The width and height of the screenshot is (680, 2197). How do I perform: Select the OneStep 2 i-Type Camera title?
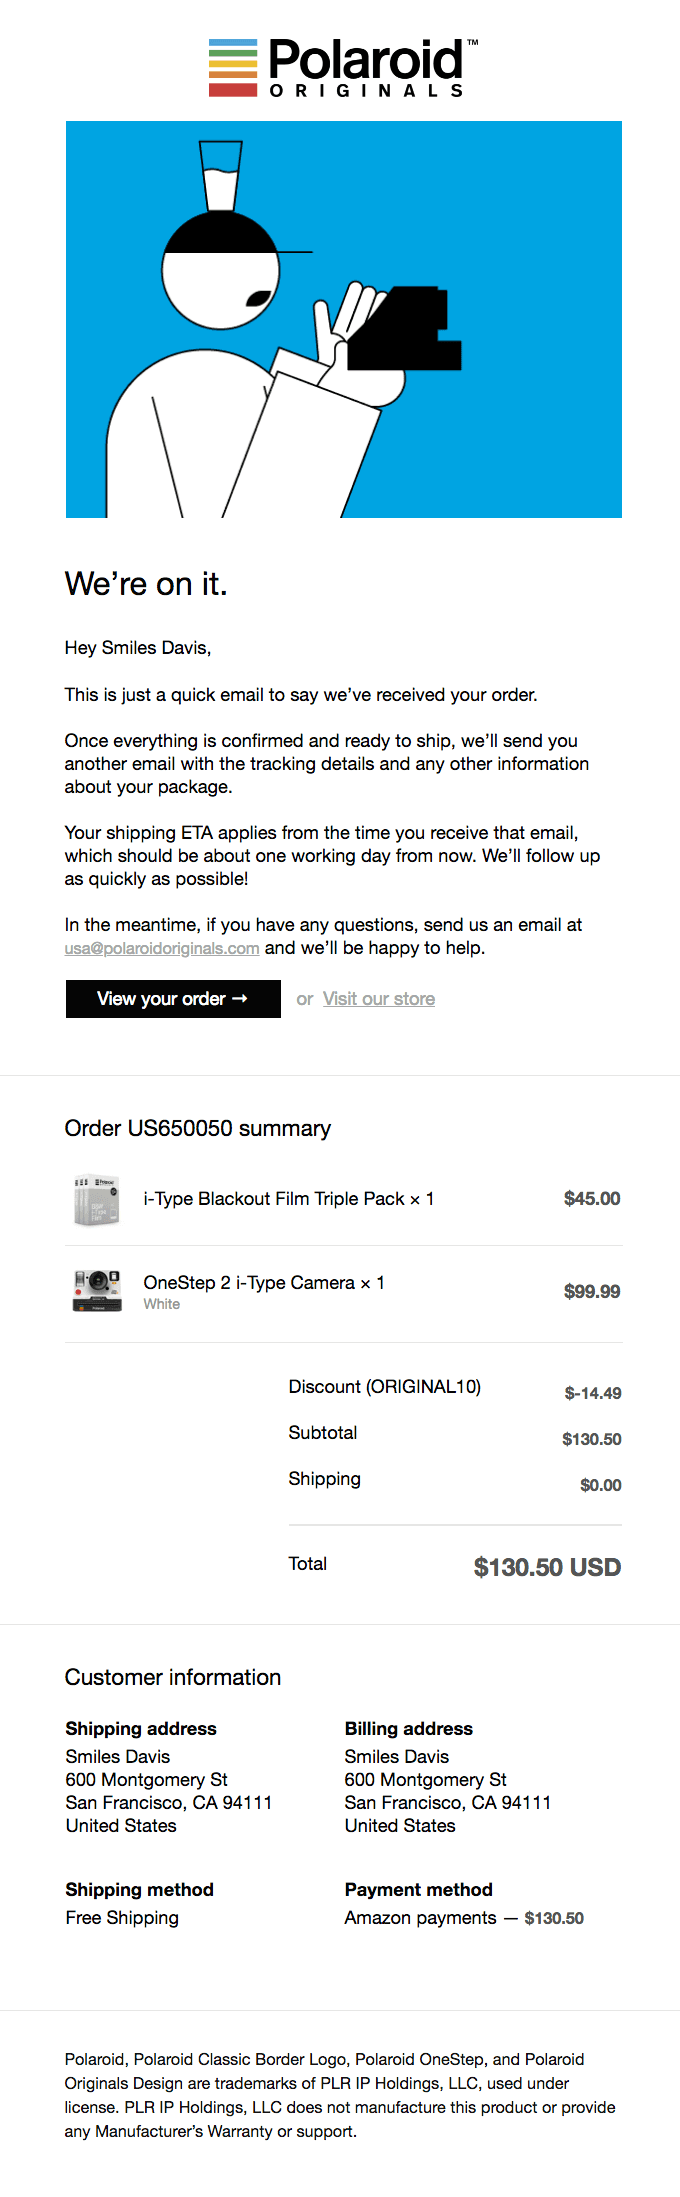[264, 1282]
